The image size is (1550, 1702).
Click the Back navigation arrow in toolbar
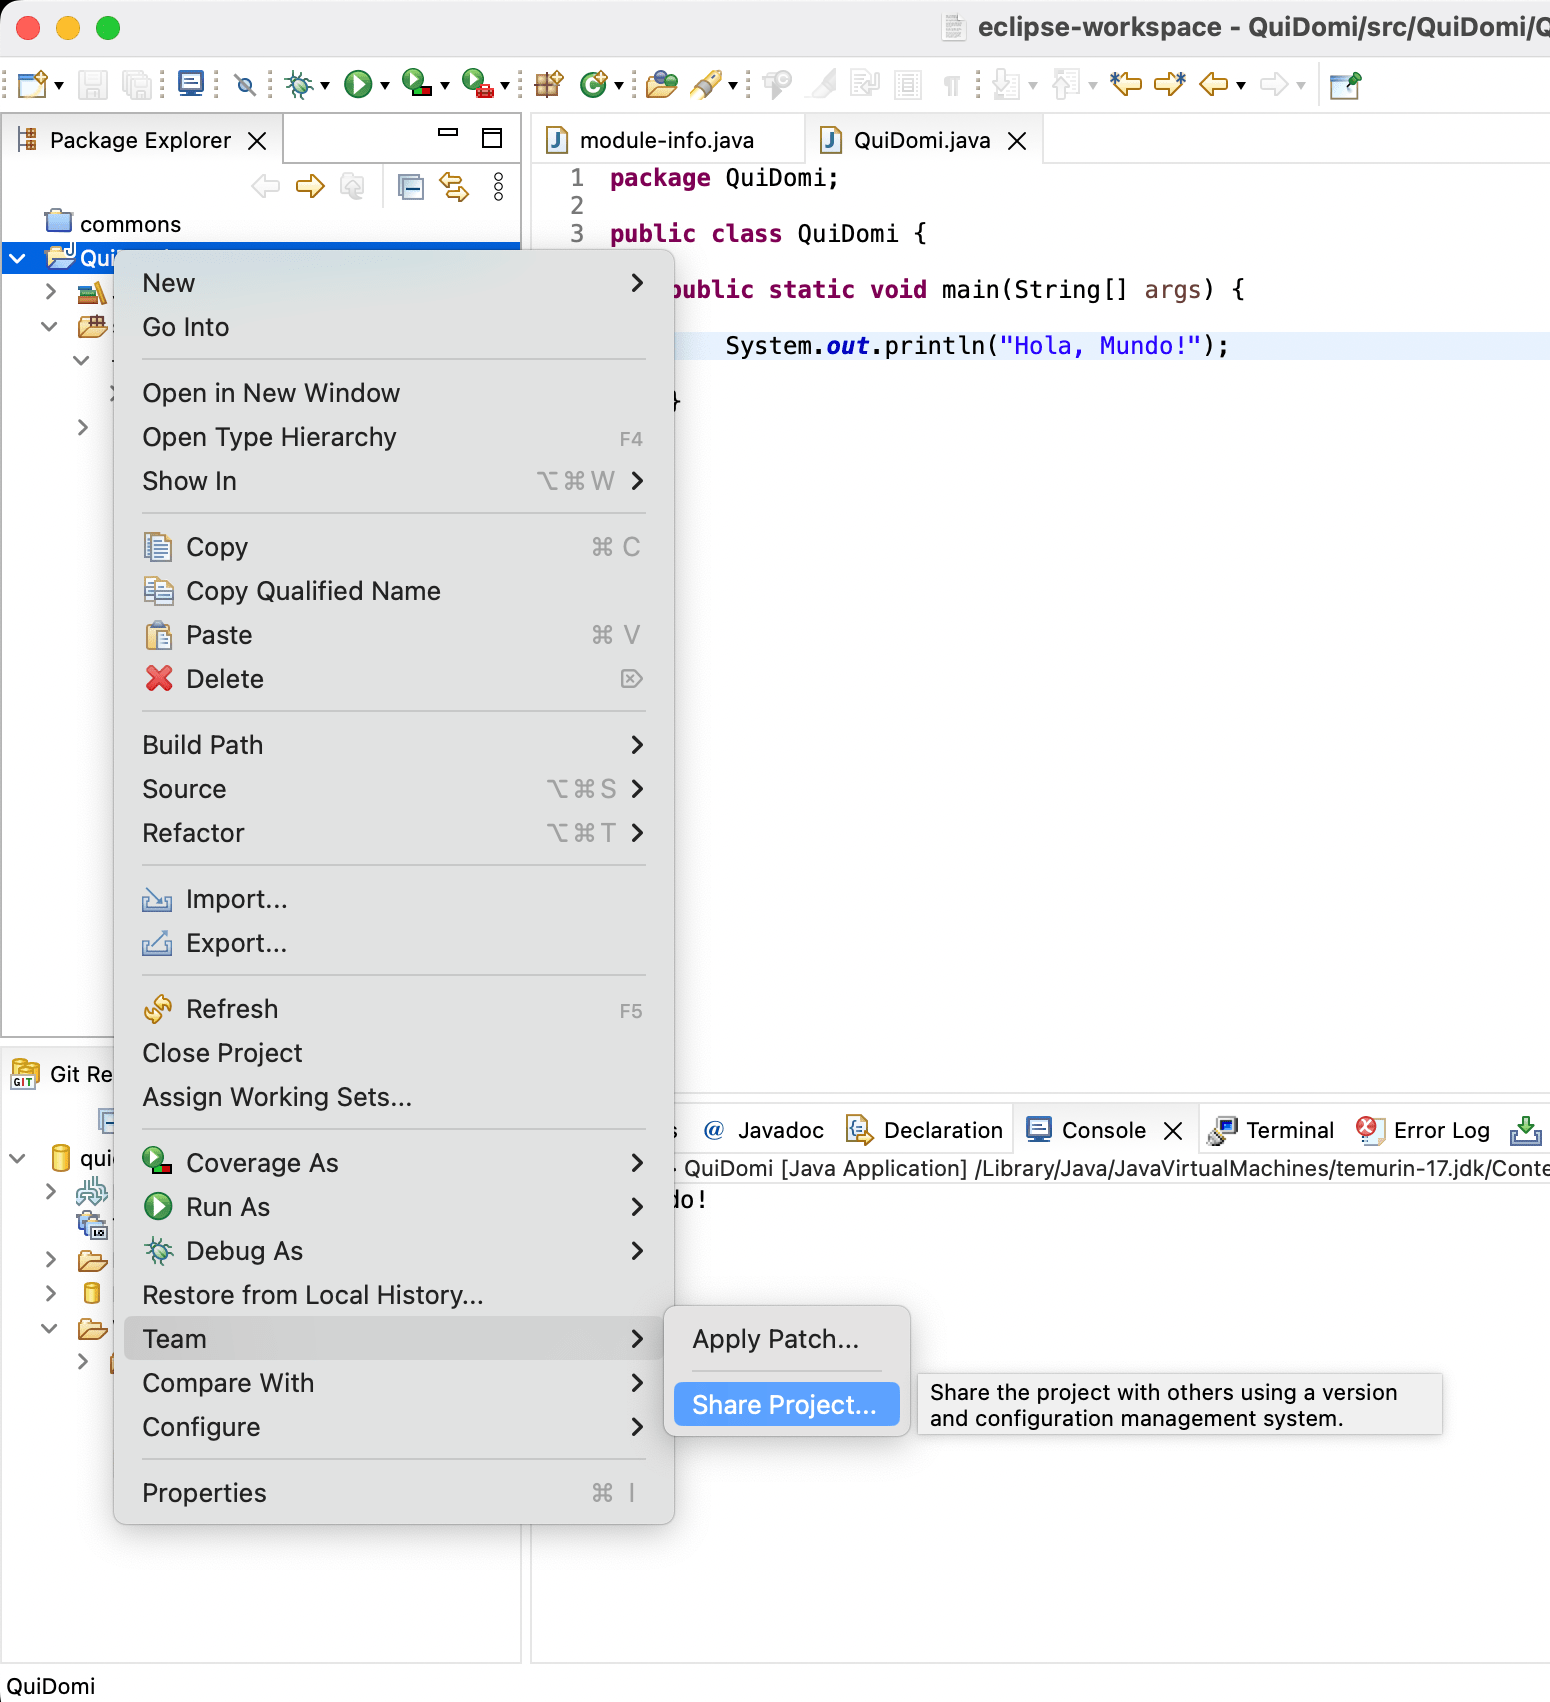[1213, 85]
